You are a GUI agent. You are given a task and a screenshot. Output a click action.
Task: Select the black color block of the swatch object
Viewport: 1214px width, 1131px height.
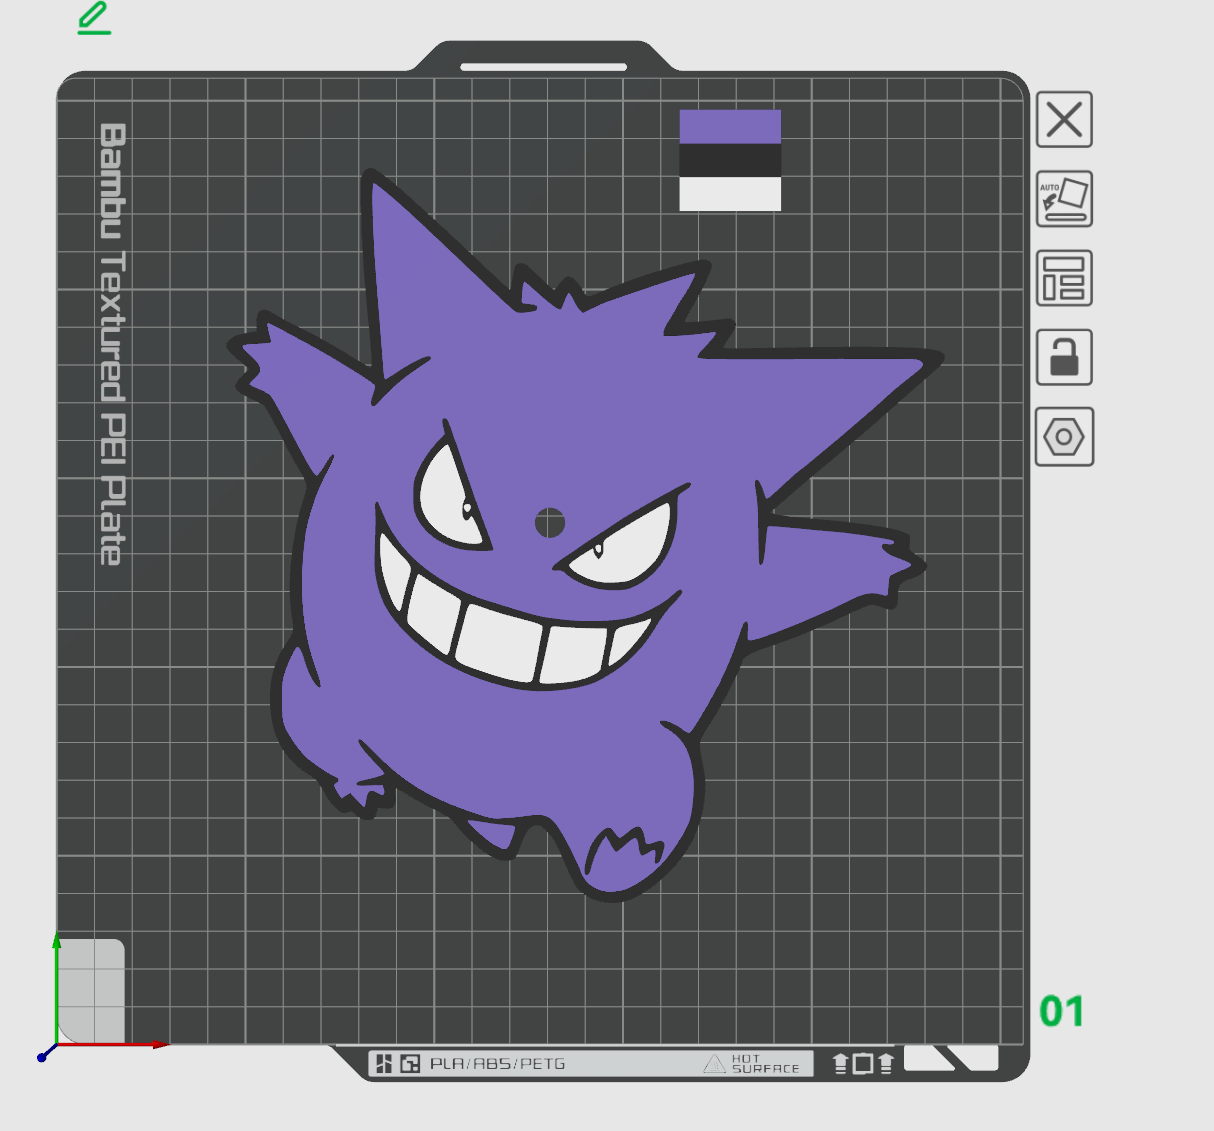coord(730,161)
